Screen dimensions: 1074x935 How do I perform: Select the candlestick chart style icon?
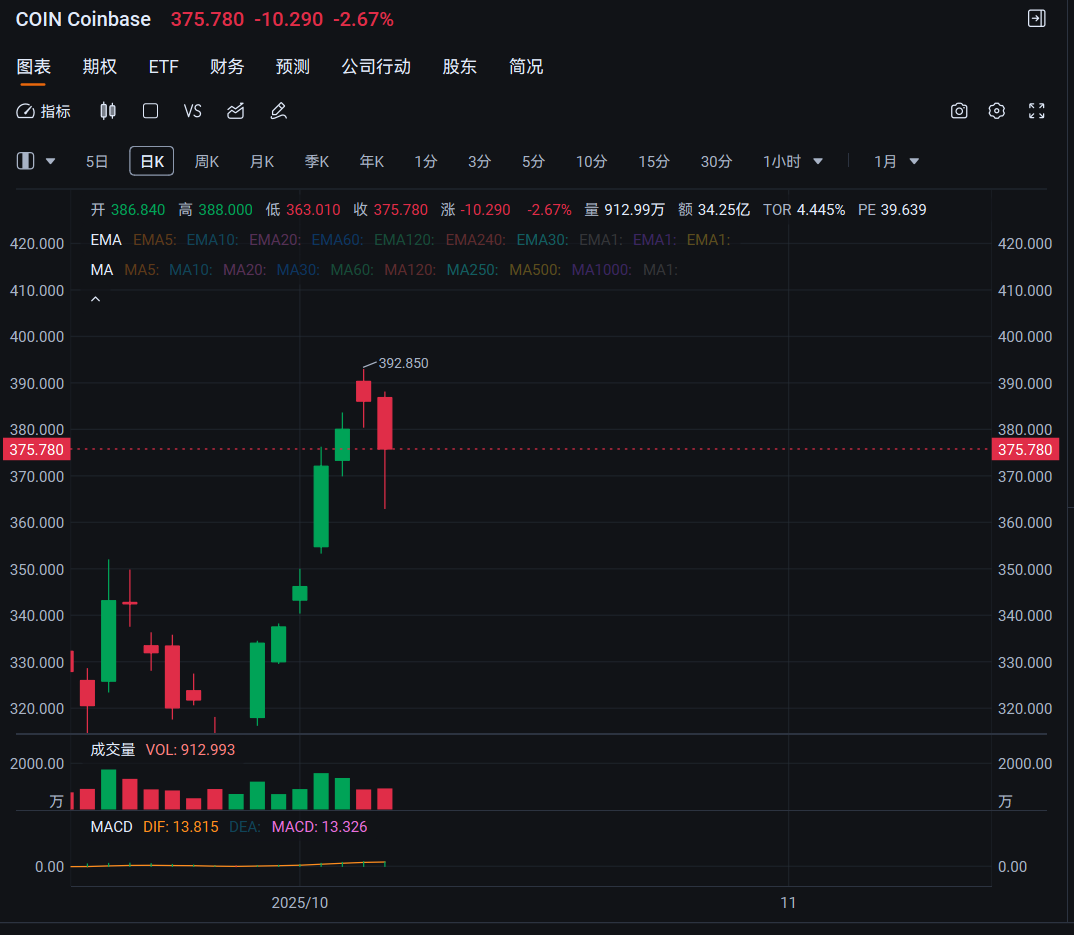click(107, 111)
